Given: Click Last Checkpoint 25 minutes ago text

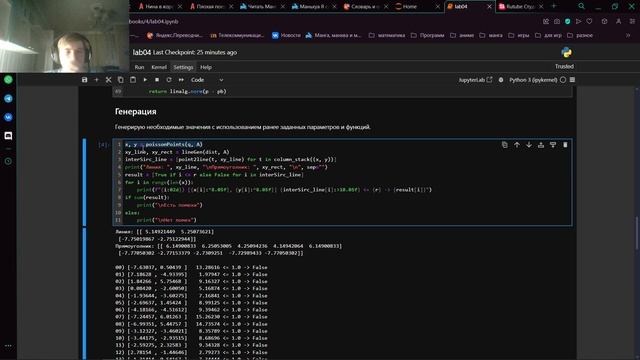Looking at the screenshot, I should [195, 52].
